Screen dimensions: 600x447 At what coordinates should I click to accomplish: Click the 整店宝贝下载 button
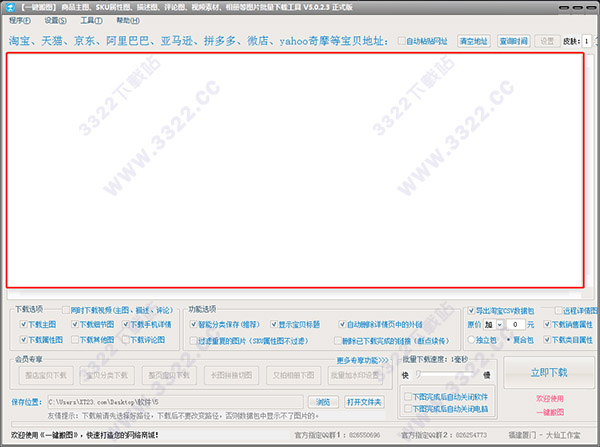[46, 375]
